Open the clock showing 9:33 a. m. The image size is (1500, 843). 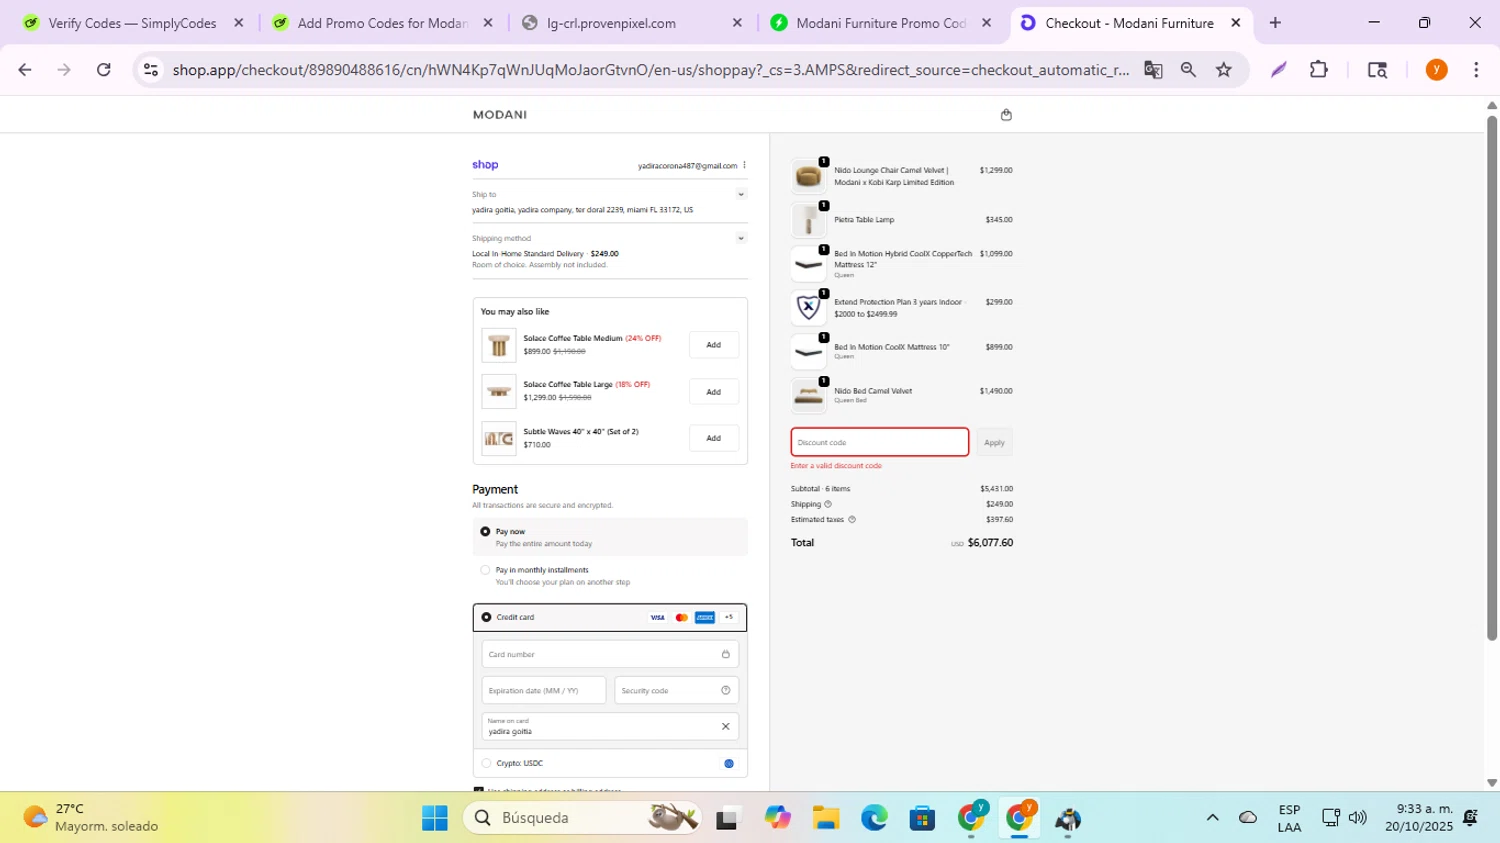(x=1418, y=819)
